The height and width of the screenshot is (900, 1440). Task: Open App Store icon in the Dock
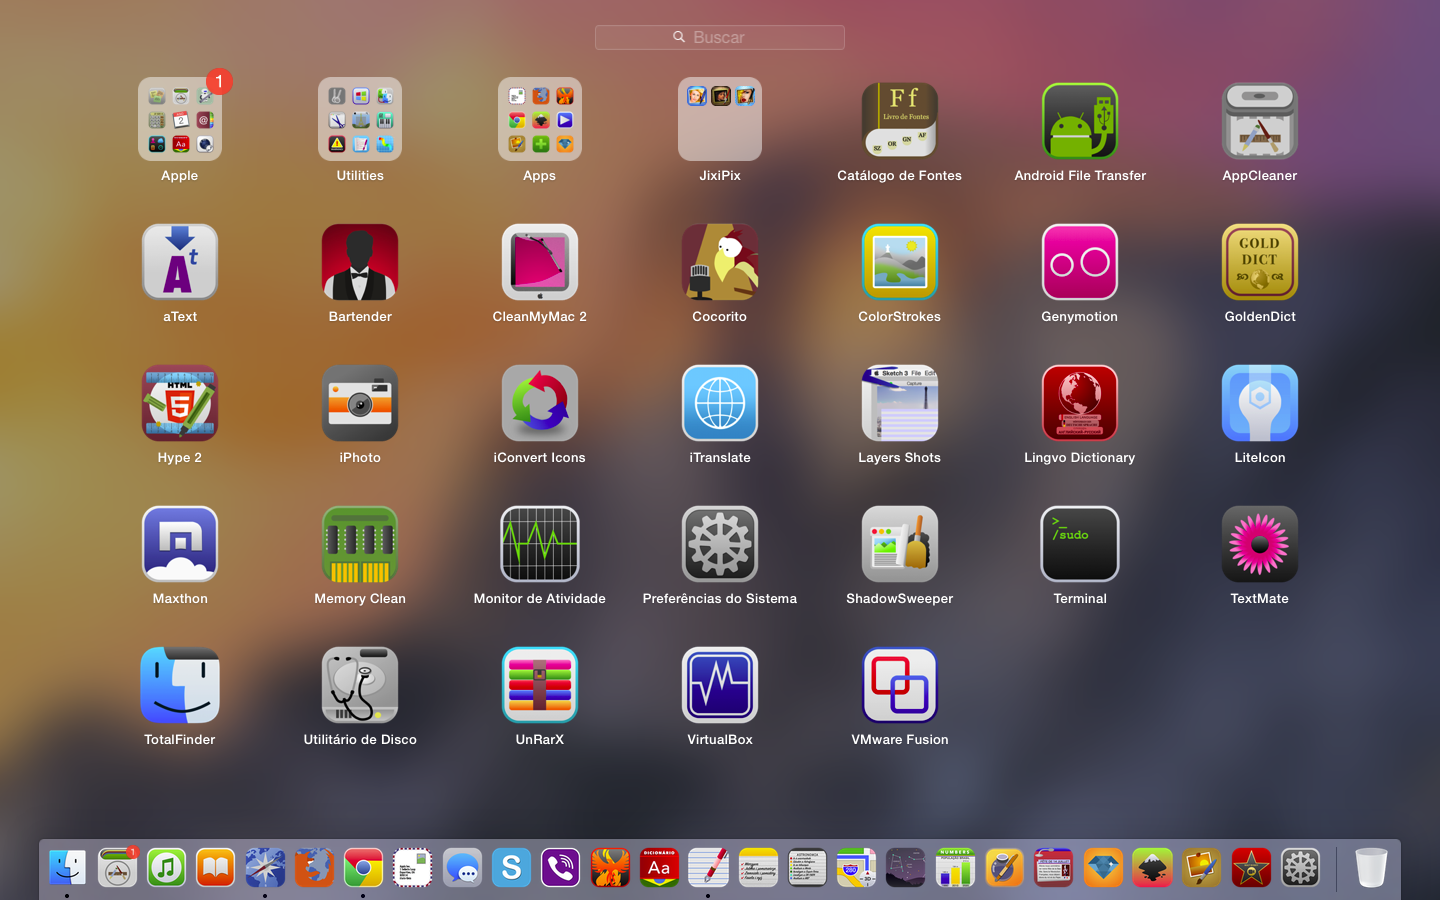(x=117, y=868)
